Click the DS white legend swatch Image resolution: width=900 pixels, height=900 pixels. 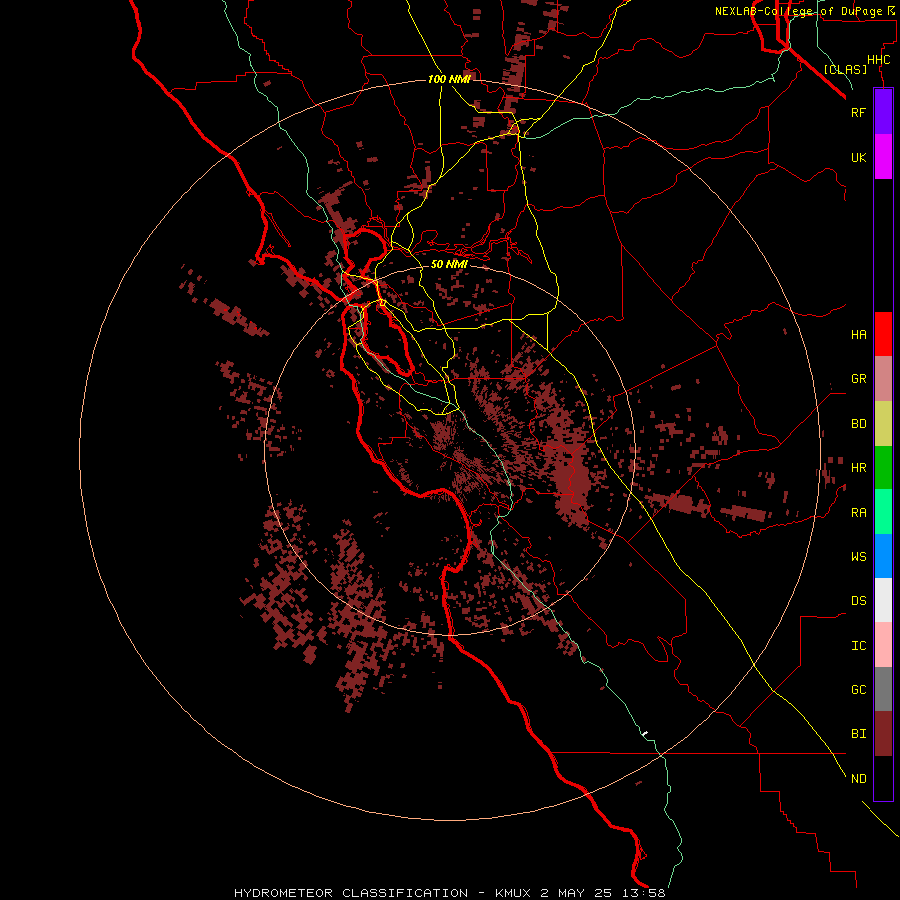(883, 600)
